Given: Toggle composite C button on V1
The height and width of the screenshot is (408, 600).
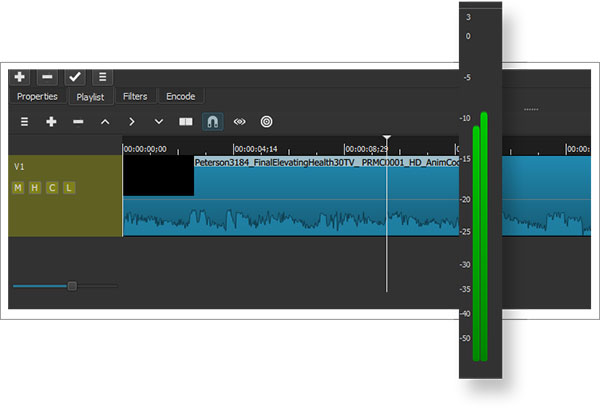Looking at the screenshot, I should click(52, 188).
